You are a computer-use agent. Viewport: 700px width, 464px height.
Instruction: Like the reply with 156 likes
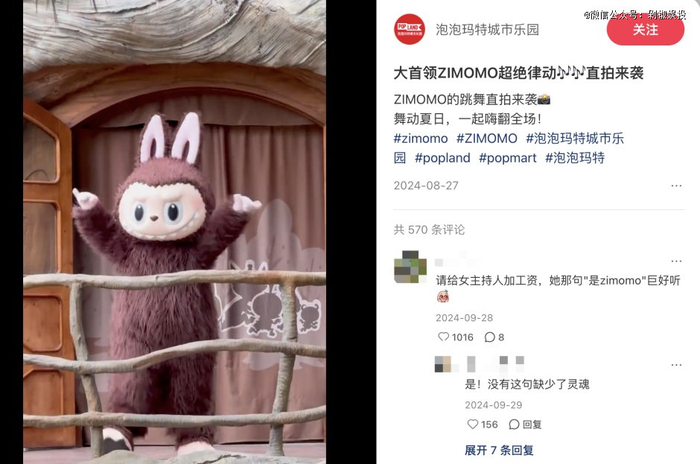[x=472, y=424]
